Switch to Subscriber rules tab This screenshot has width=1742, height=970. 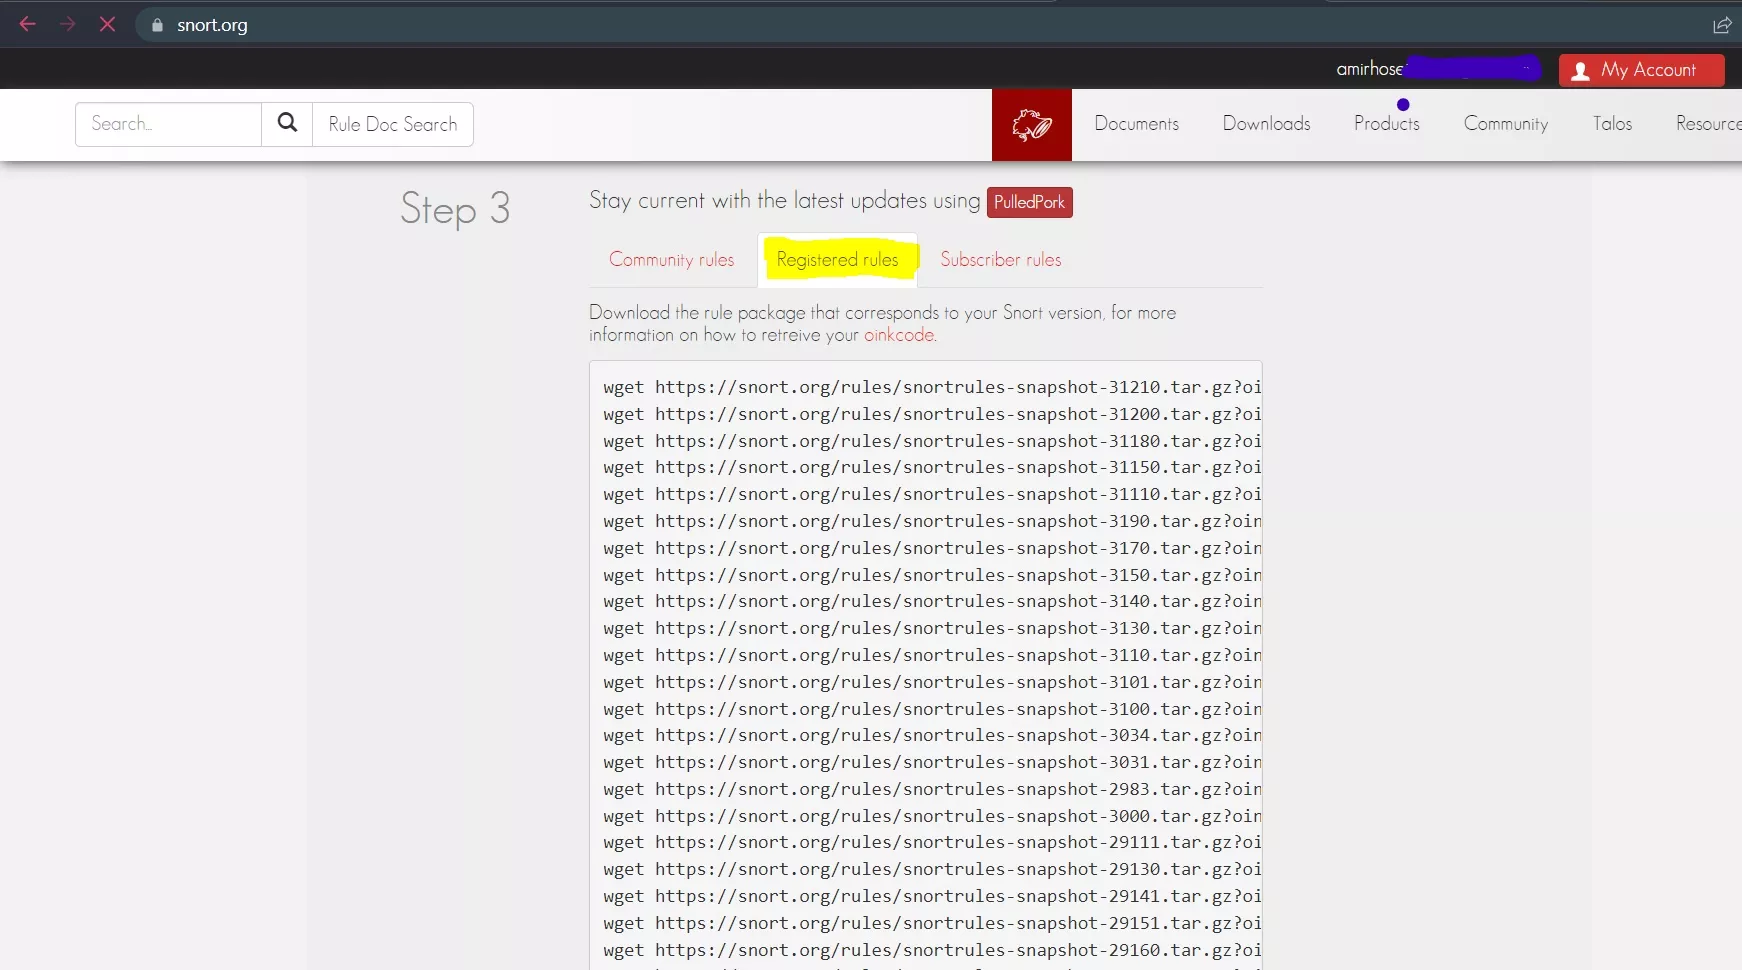coord(1000,260)
